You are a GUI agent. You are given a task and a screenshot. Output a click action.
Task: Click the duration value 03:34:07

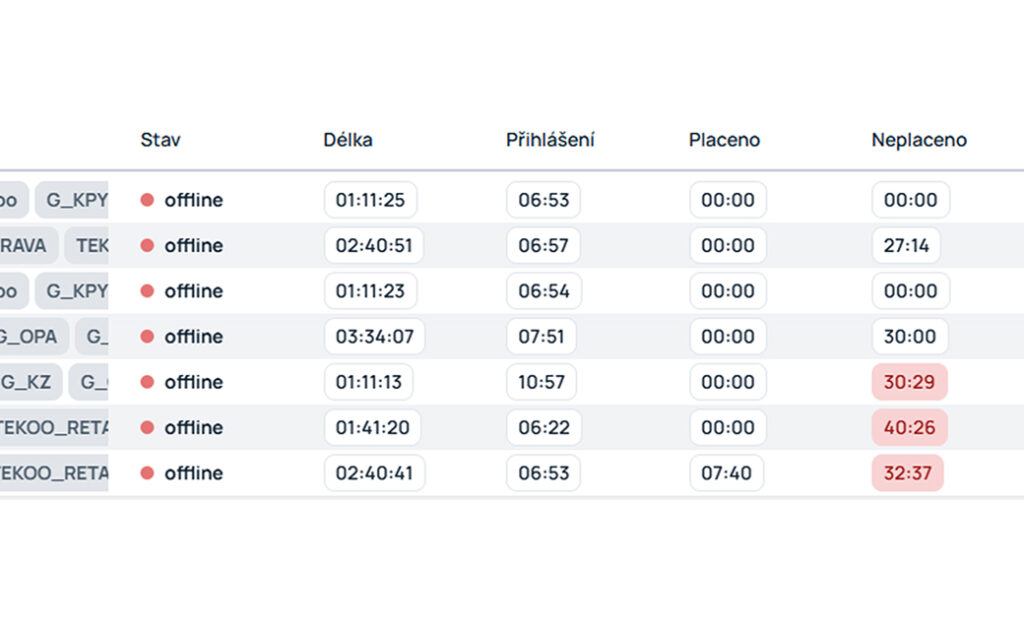375,336
